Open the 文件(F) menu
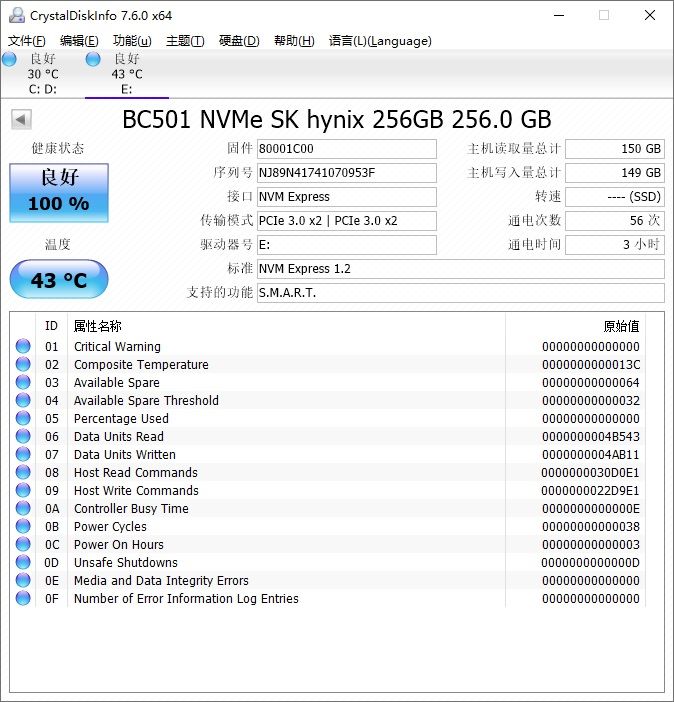This screenshot has height=702, width=674. (27, 41)
